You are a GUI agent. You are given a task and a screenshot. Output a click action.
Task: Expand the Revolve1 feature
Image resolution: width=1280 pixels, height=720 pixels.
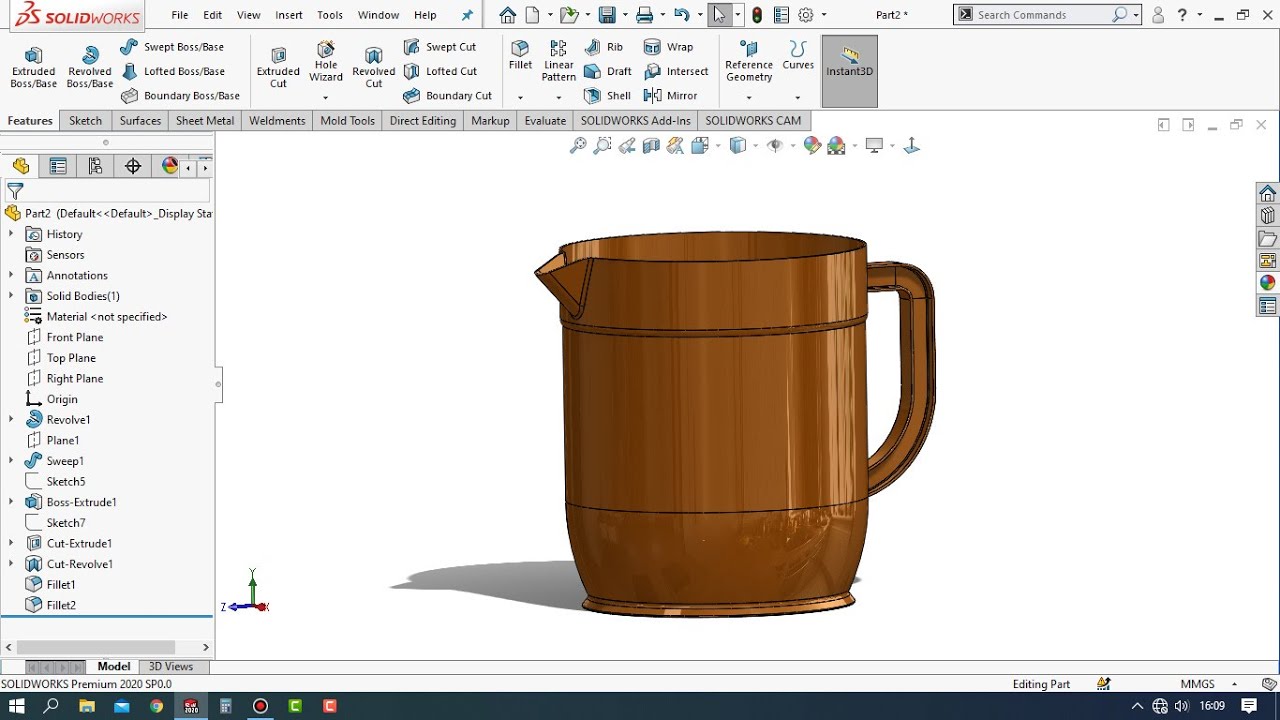11,419
